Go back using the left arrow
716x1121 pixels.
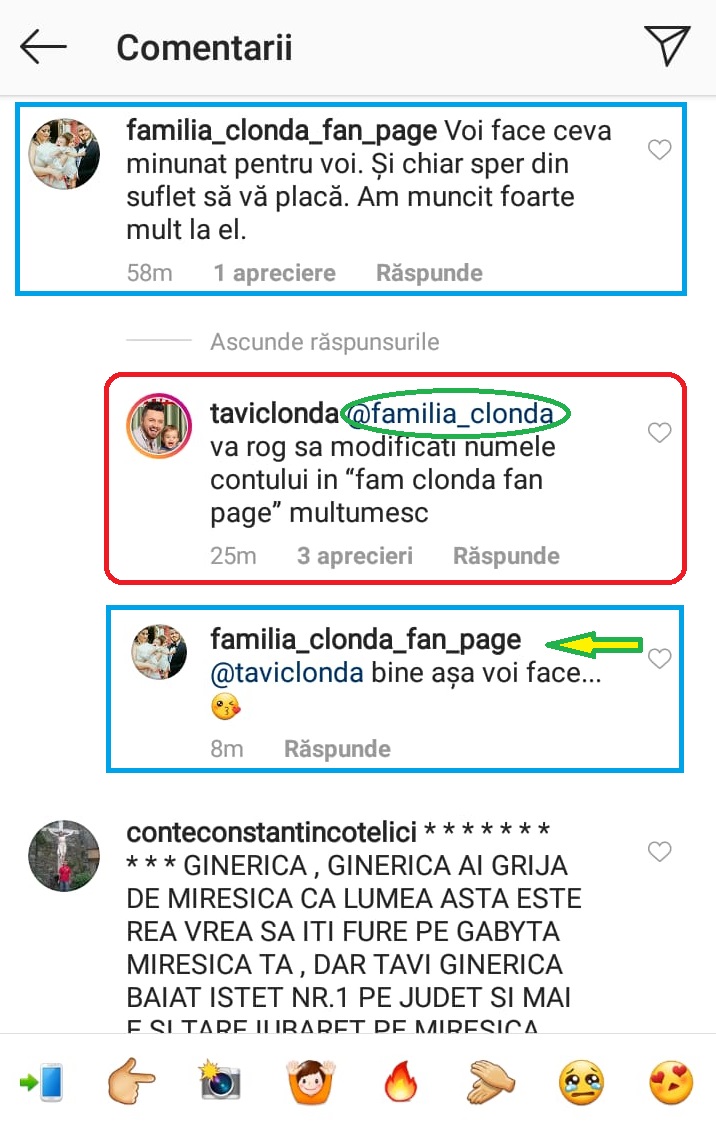click(43, 47)
